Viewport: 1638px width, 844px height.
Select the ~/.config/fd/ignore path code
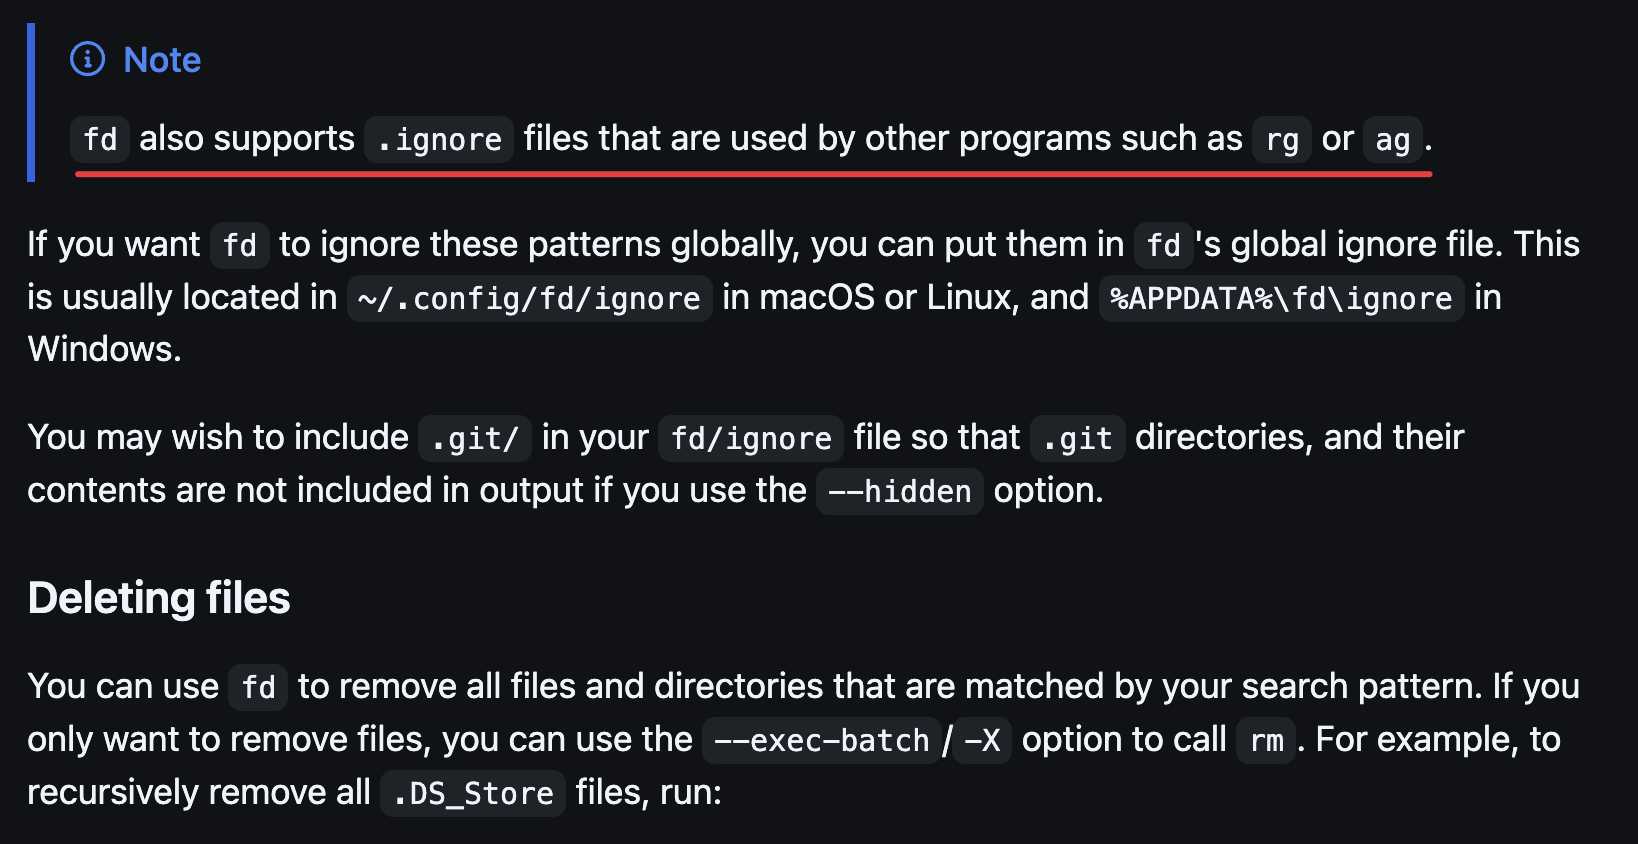click(529, 298)
